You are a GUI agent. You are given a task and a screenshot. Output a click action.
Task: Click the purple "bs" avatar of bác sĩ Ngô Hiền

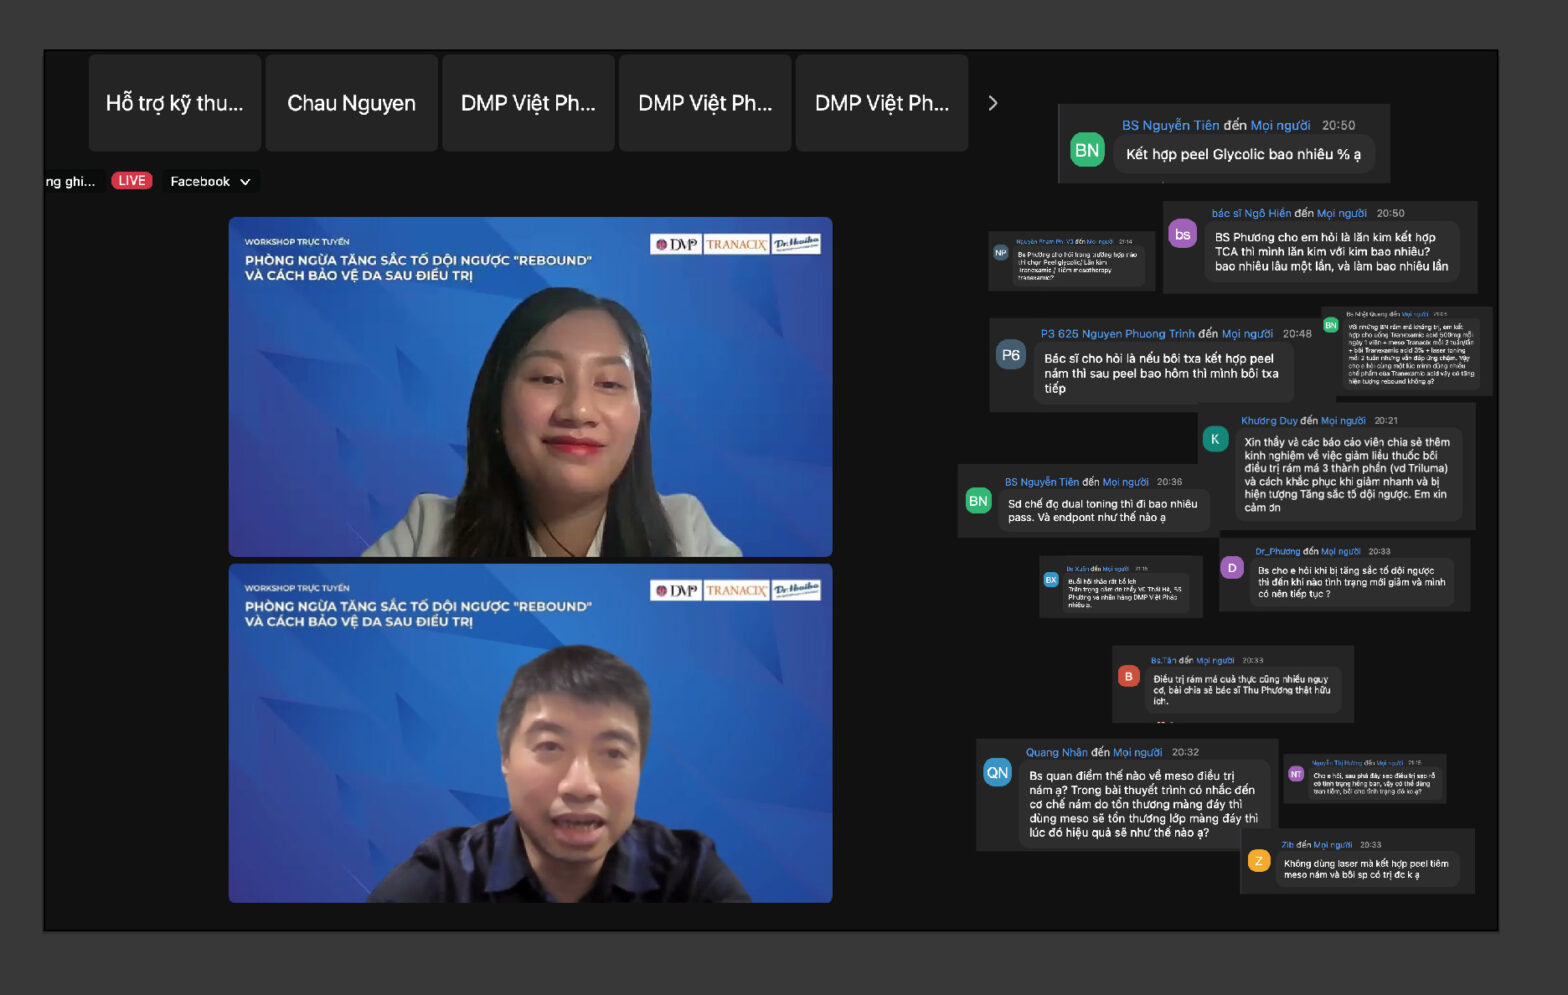1183,234
